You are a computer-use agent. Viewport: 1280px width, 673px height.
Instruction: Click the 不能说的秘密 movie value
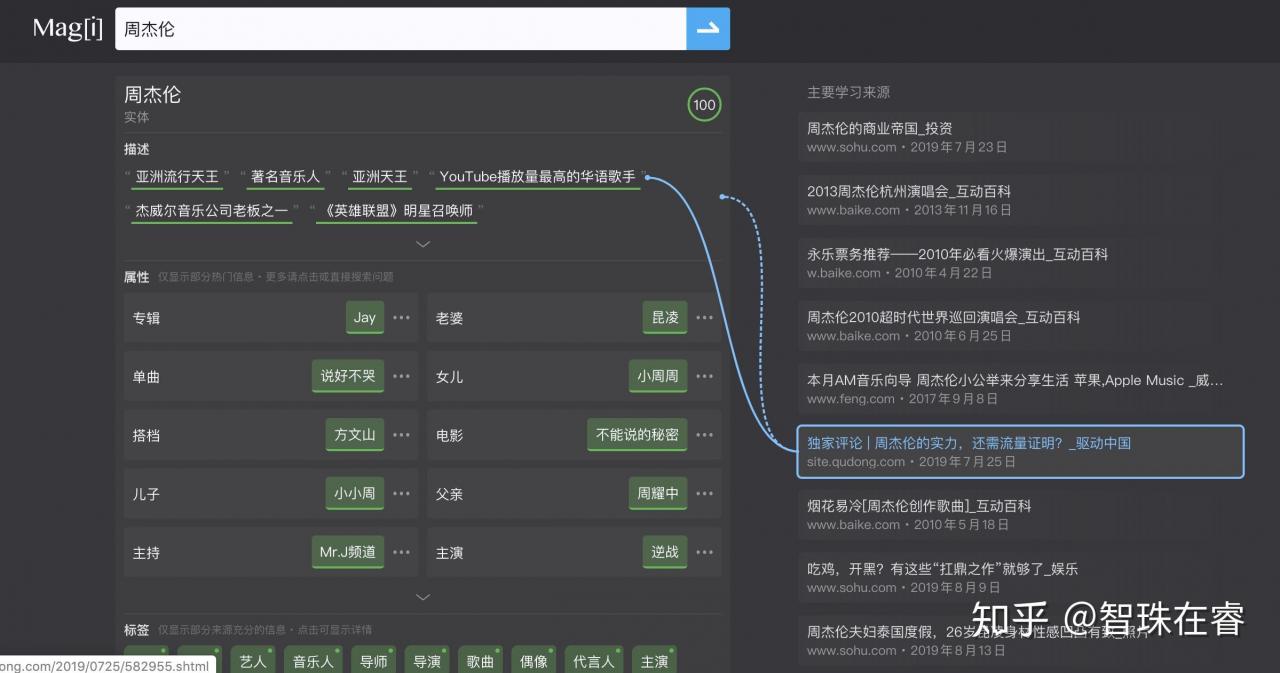click(637, 435)
